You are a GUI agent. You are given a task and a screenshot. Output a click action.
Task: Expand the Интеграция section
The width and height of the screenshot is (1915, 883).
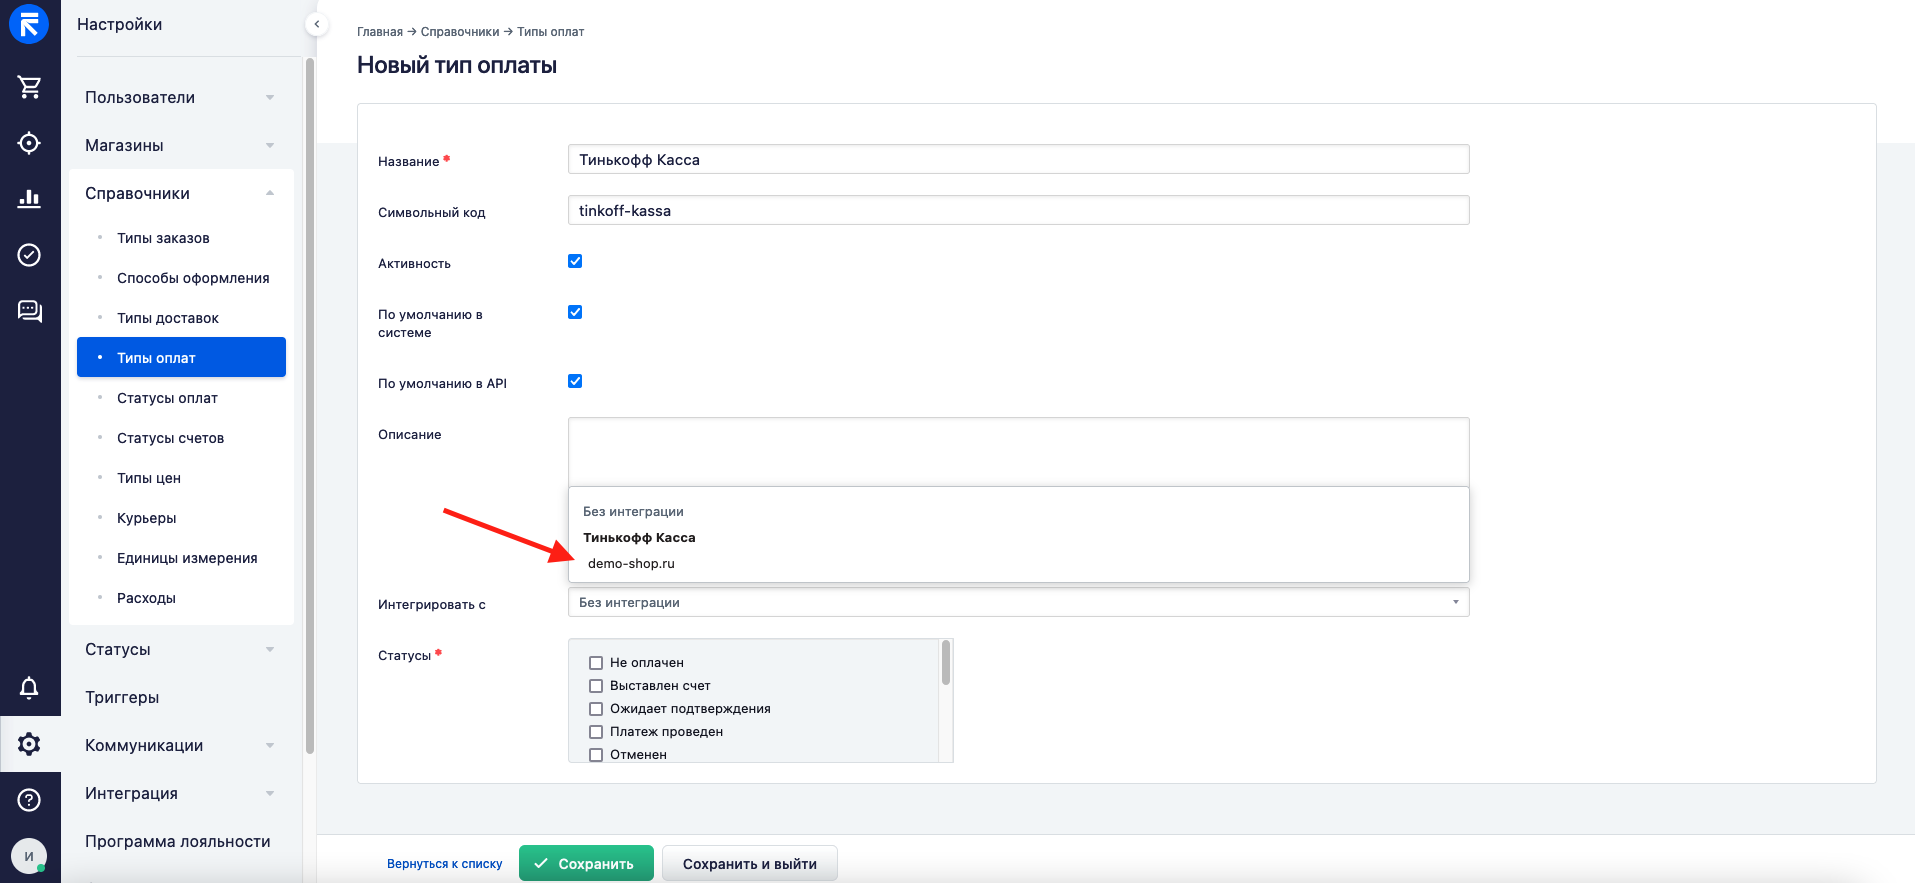[181, 793]
